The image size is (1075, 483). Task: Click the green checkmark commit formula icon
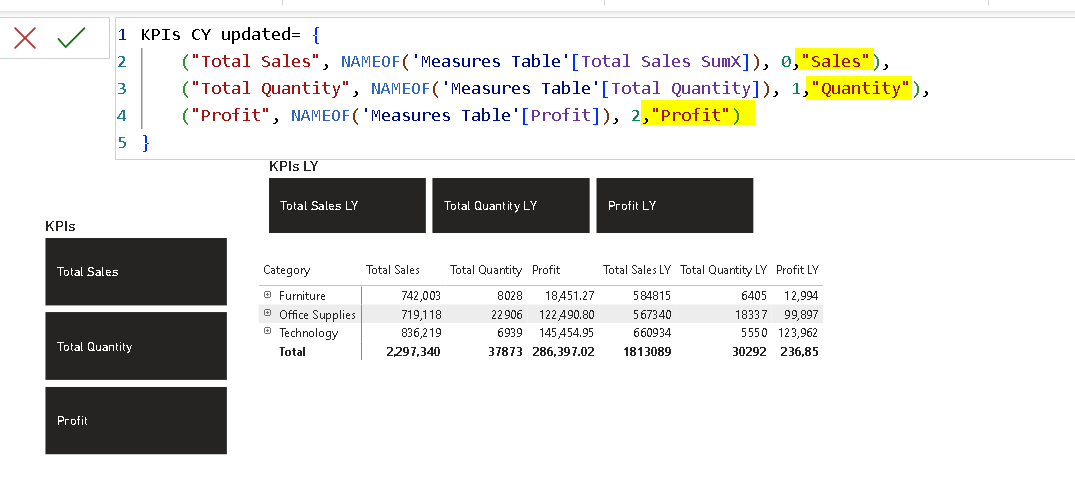[x=71, y=38]
